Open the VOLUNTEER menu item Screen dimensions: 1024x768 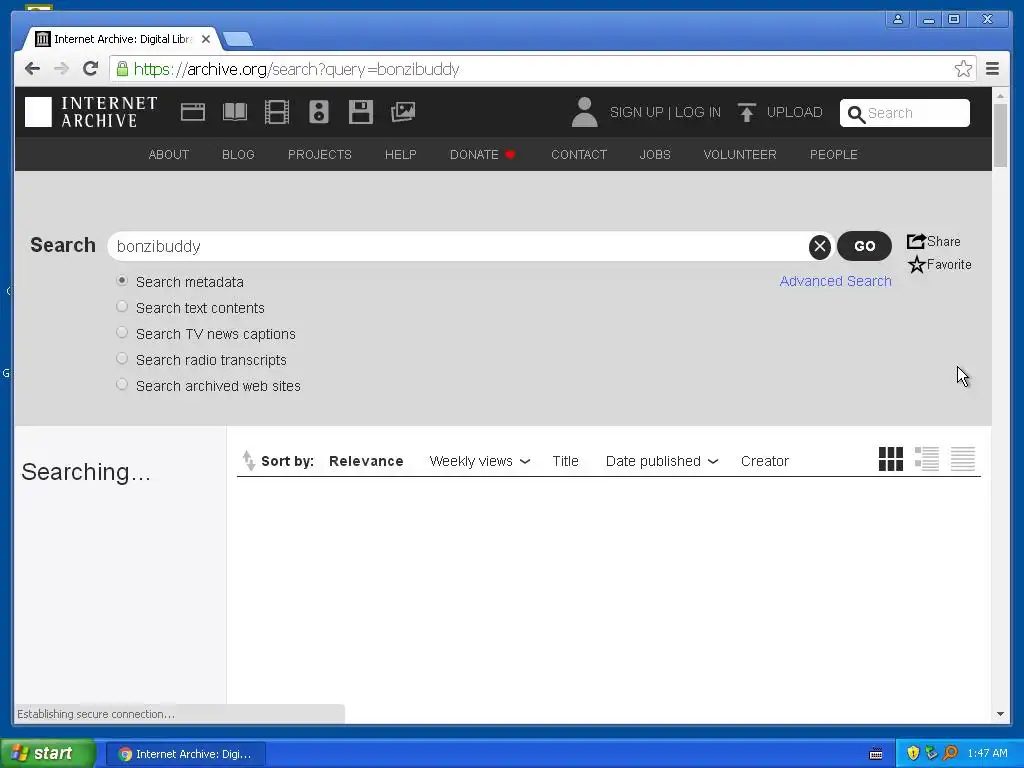(x=740, y=155)
